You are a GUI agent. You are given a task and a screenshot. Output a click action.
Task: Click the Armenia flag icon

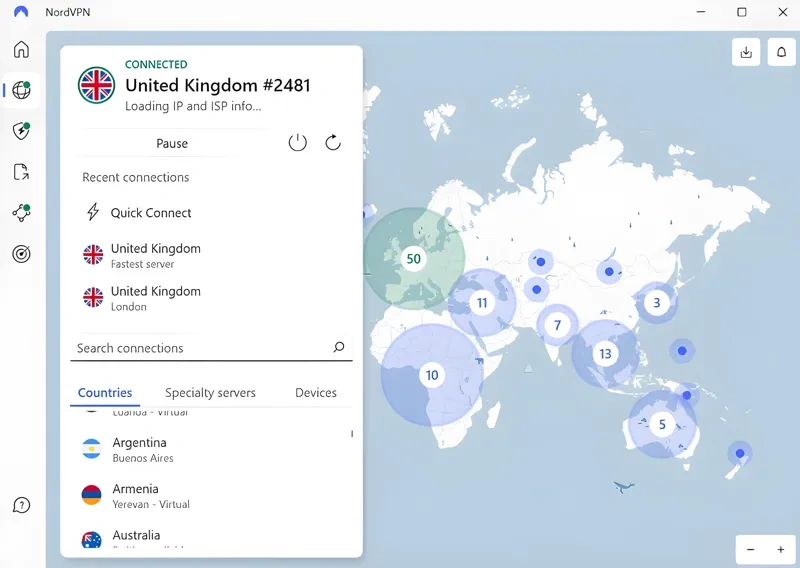[91, 495]
